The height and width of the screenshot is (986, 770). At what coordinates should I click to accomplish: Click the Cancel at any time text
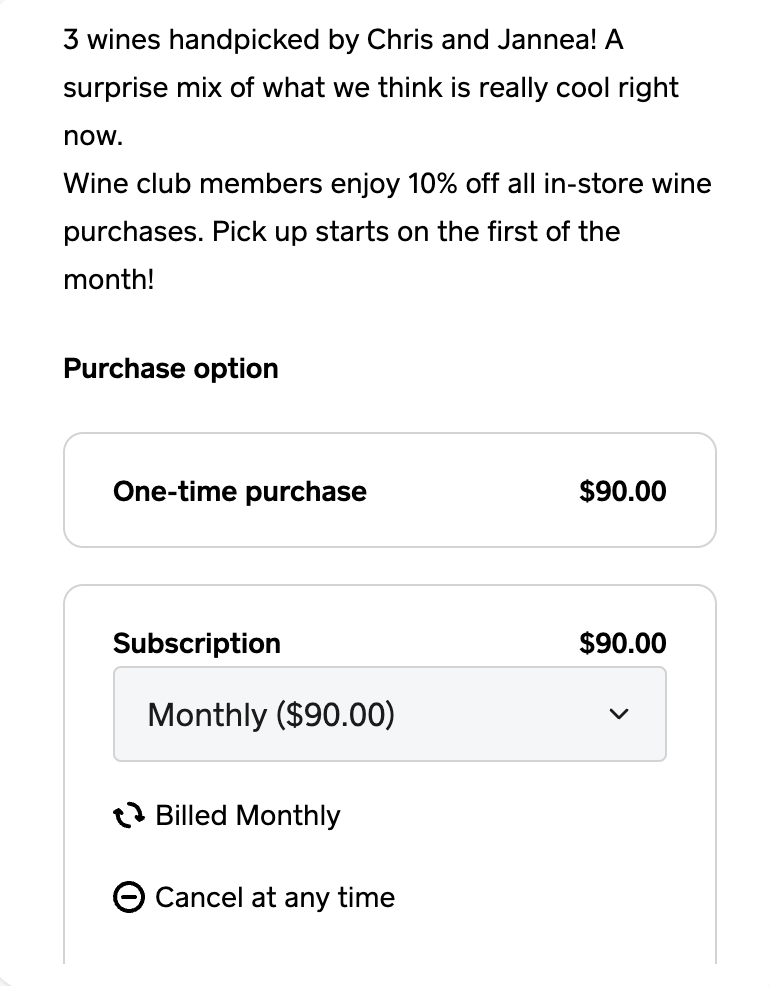275,898
